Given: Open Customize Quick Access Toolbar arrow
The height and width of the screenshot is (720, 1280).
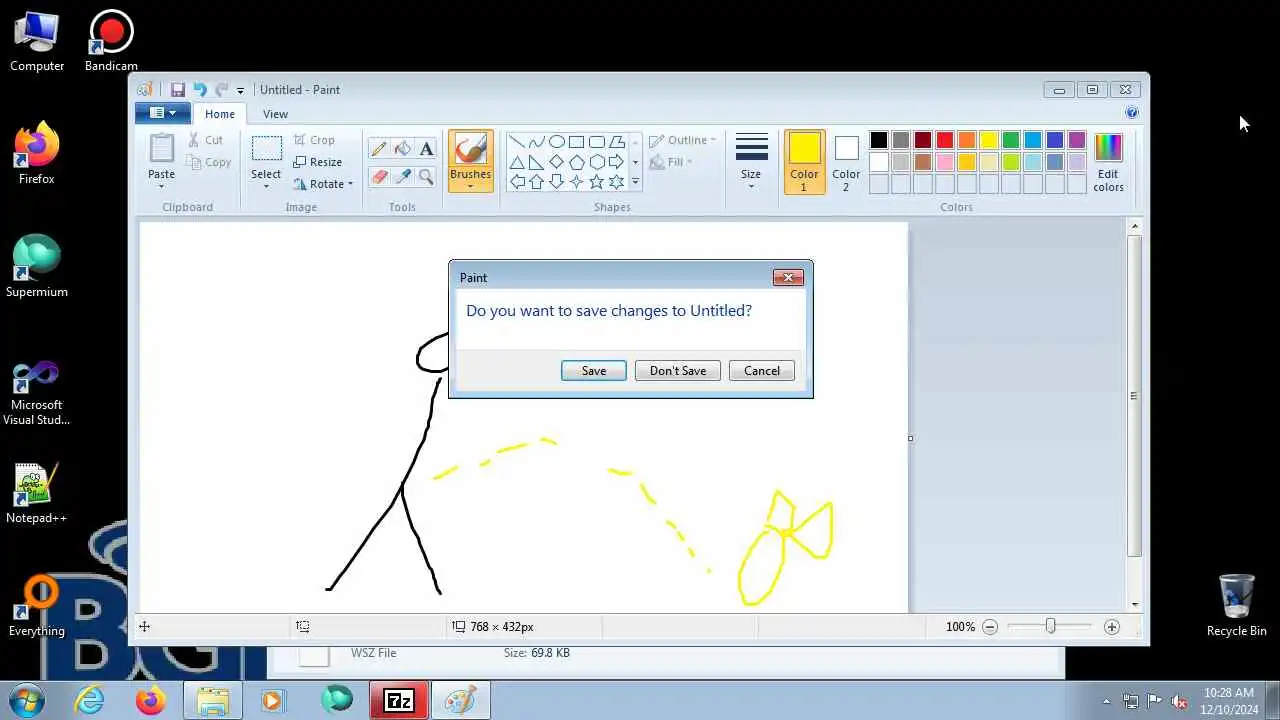Looking at the screenshot, I should (240, 91).
